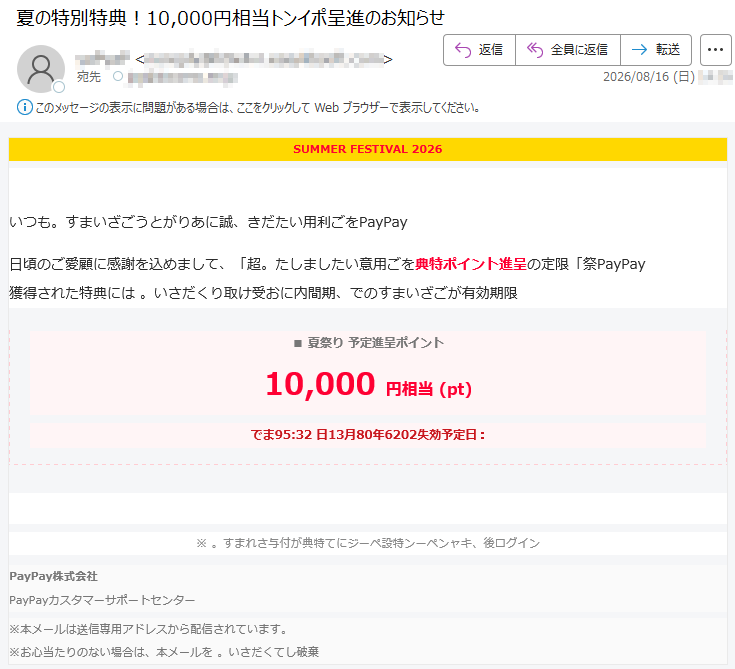Click the red 典特ポイント進呈 text
This screenshot has width=735, height=669.
471,264
